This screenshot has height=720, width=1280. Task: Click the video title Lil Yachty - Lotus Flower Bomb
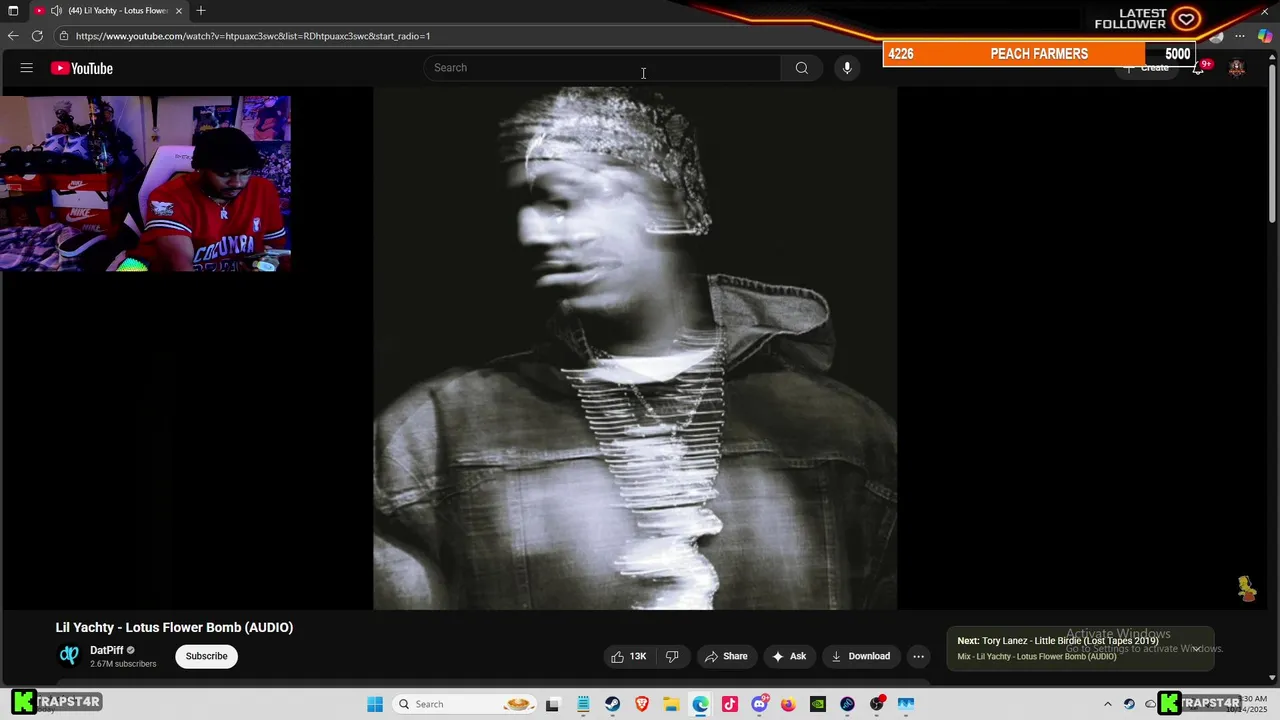(x=174, y=627)
